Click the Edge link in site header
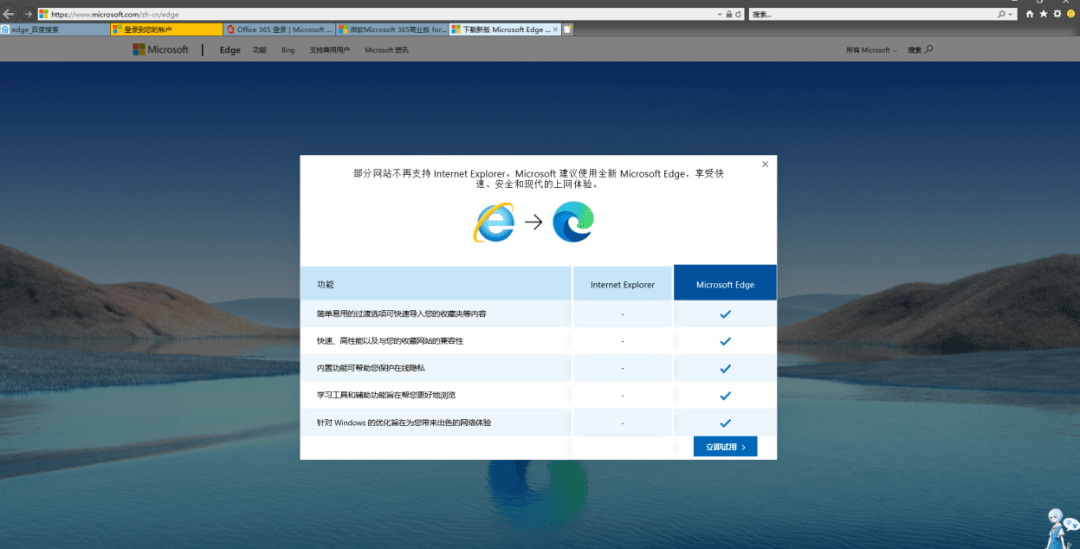Screen dimensions: 1080x549 tap(230, 50)
